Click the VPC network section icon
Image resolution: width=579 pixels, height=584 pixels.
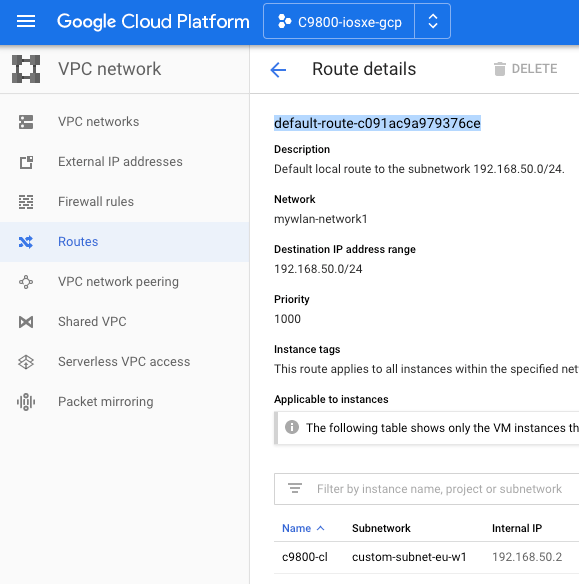click(x=26, y=69)
